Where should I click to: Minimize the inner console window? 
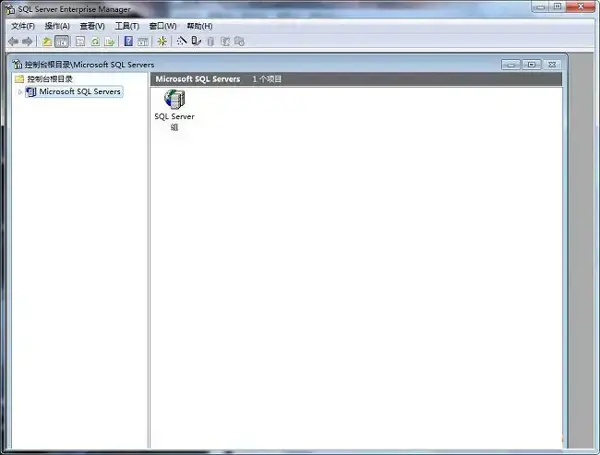tap(511, 64)
